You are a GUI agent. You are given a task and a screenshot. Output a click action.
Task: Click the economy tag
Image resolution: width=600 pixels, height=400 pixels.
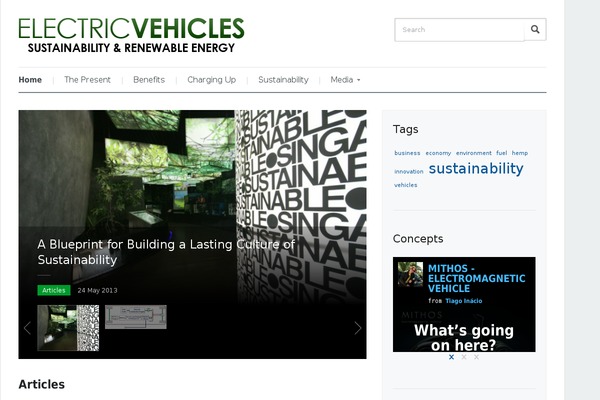click(x=438, y=153)
